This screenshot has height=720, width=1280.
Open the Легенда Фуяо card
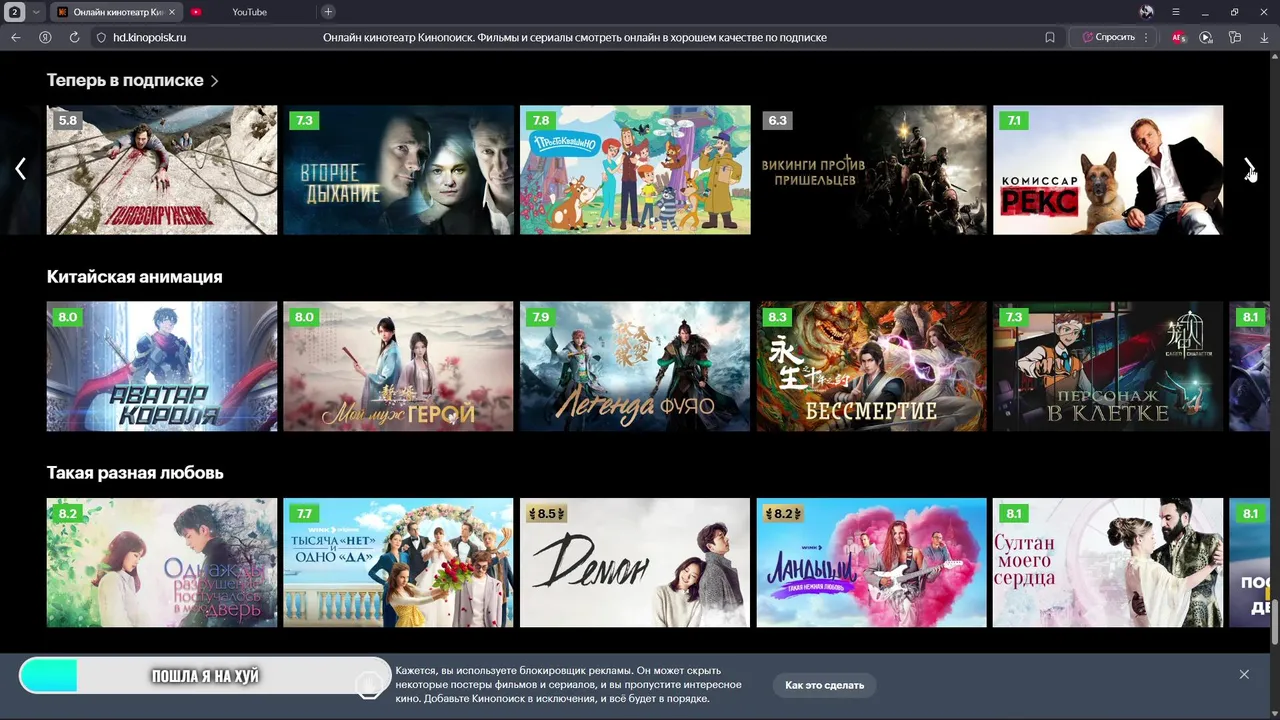635,366
